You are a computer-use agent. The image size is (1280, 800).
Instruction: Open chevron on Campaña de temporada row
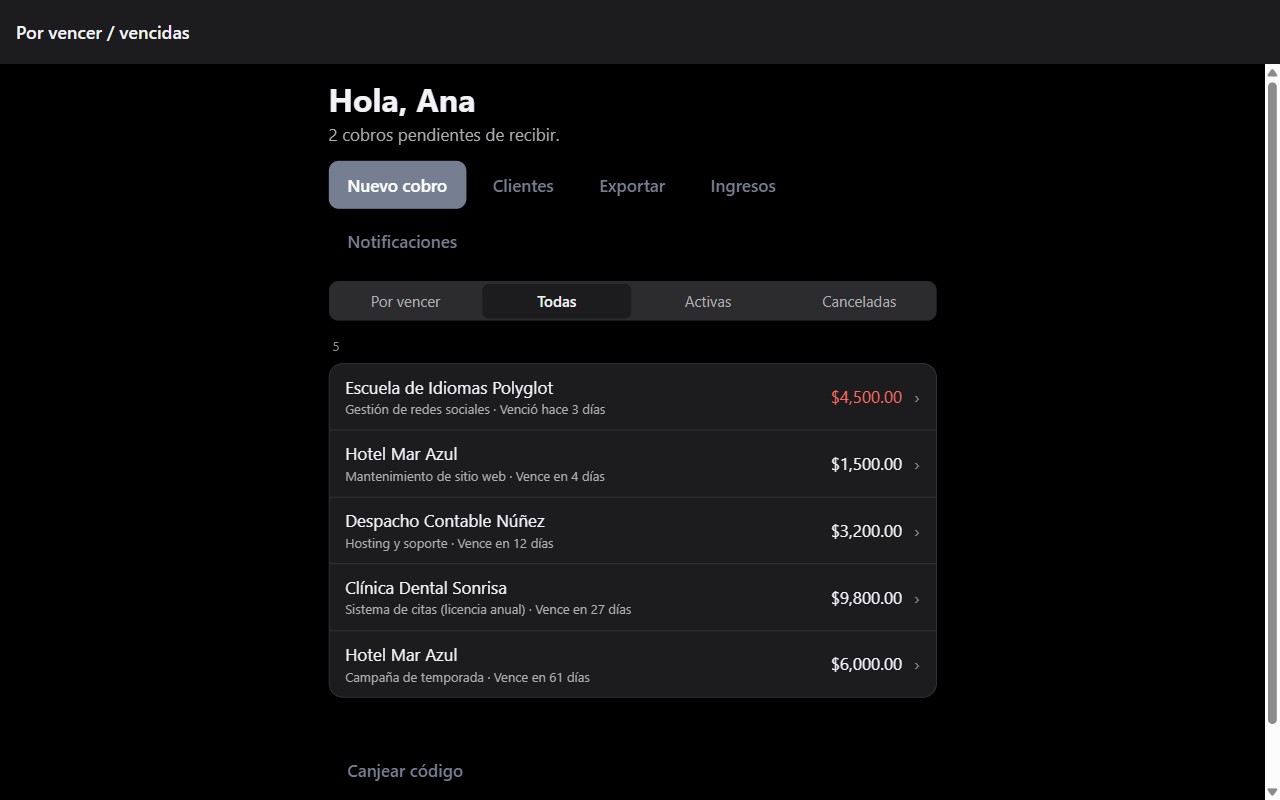917,665
